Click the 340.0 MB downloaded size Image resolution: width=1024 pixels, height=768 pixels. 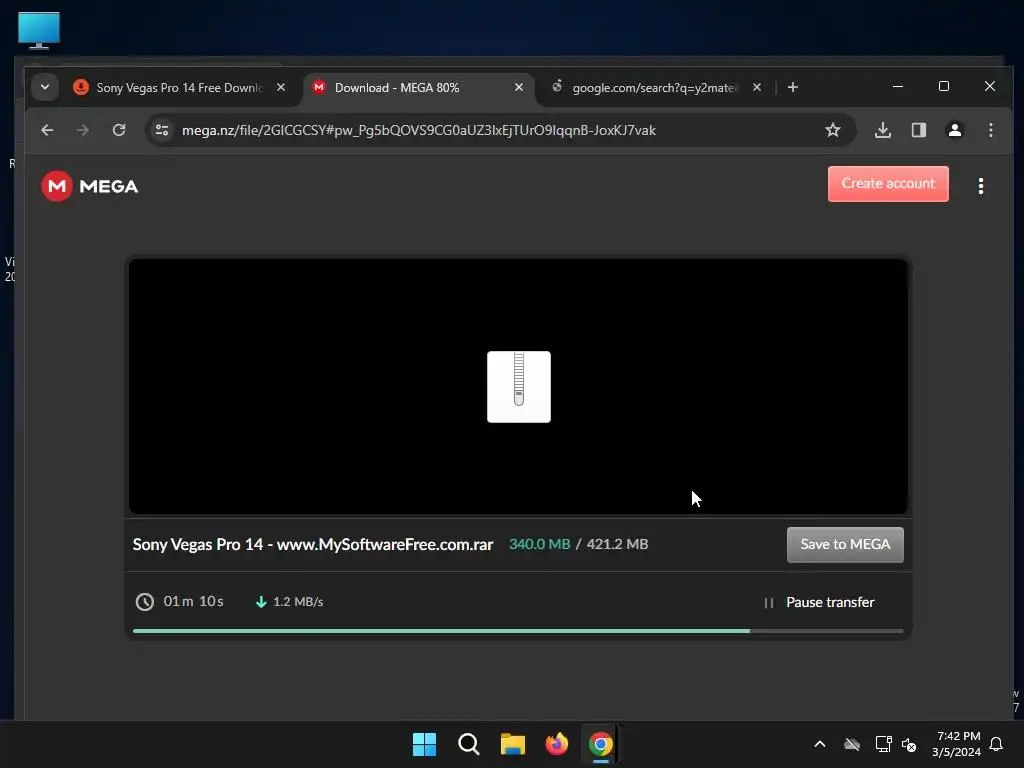point(539,544)
